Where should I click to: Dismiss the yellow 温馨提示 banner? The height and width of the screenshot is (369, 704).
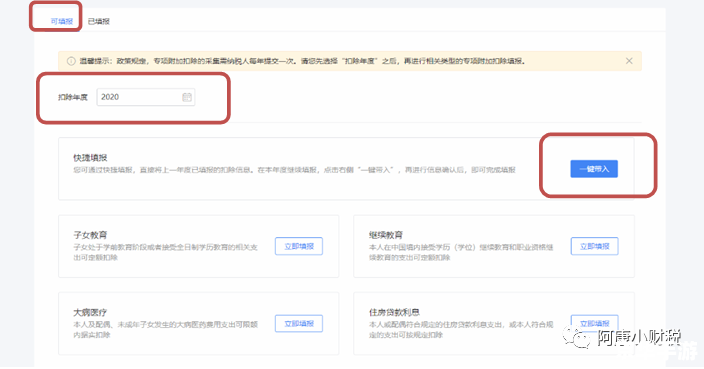629,61
